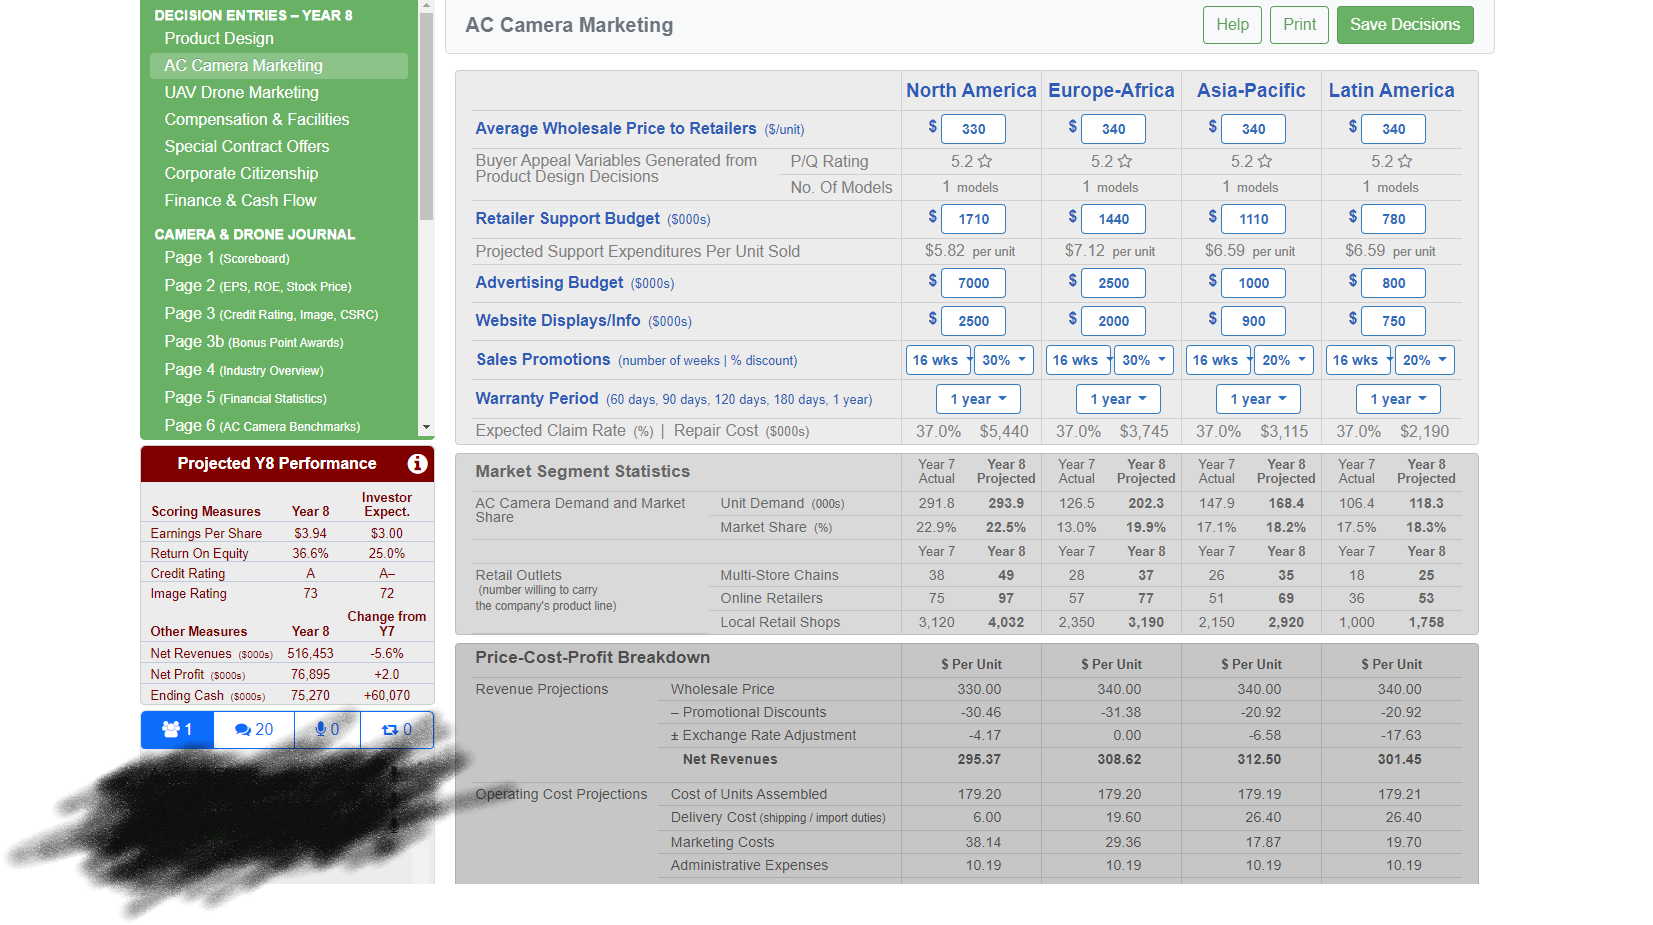This screenshot has width=1653, height=925.
Task: Open Finance & Cash Flow page
Action: coord(240,200)
